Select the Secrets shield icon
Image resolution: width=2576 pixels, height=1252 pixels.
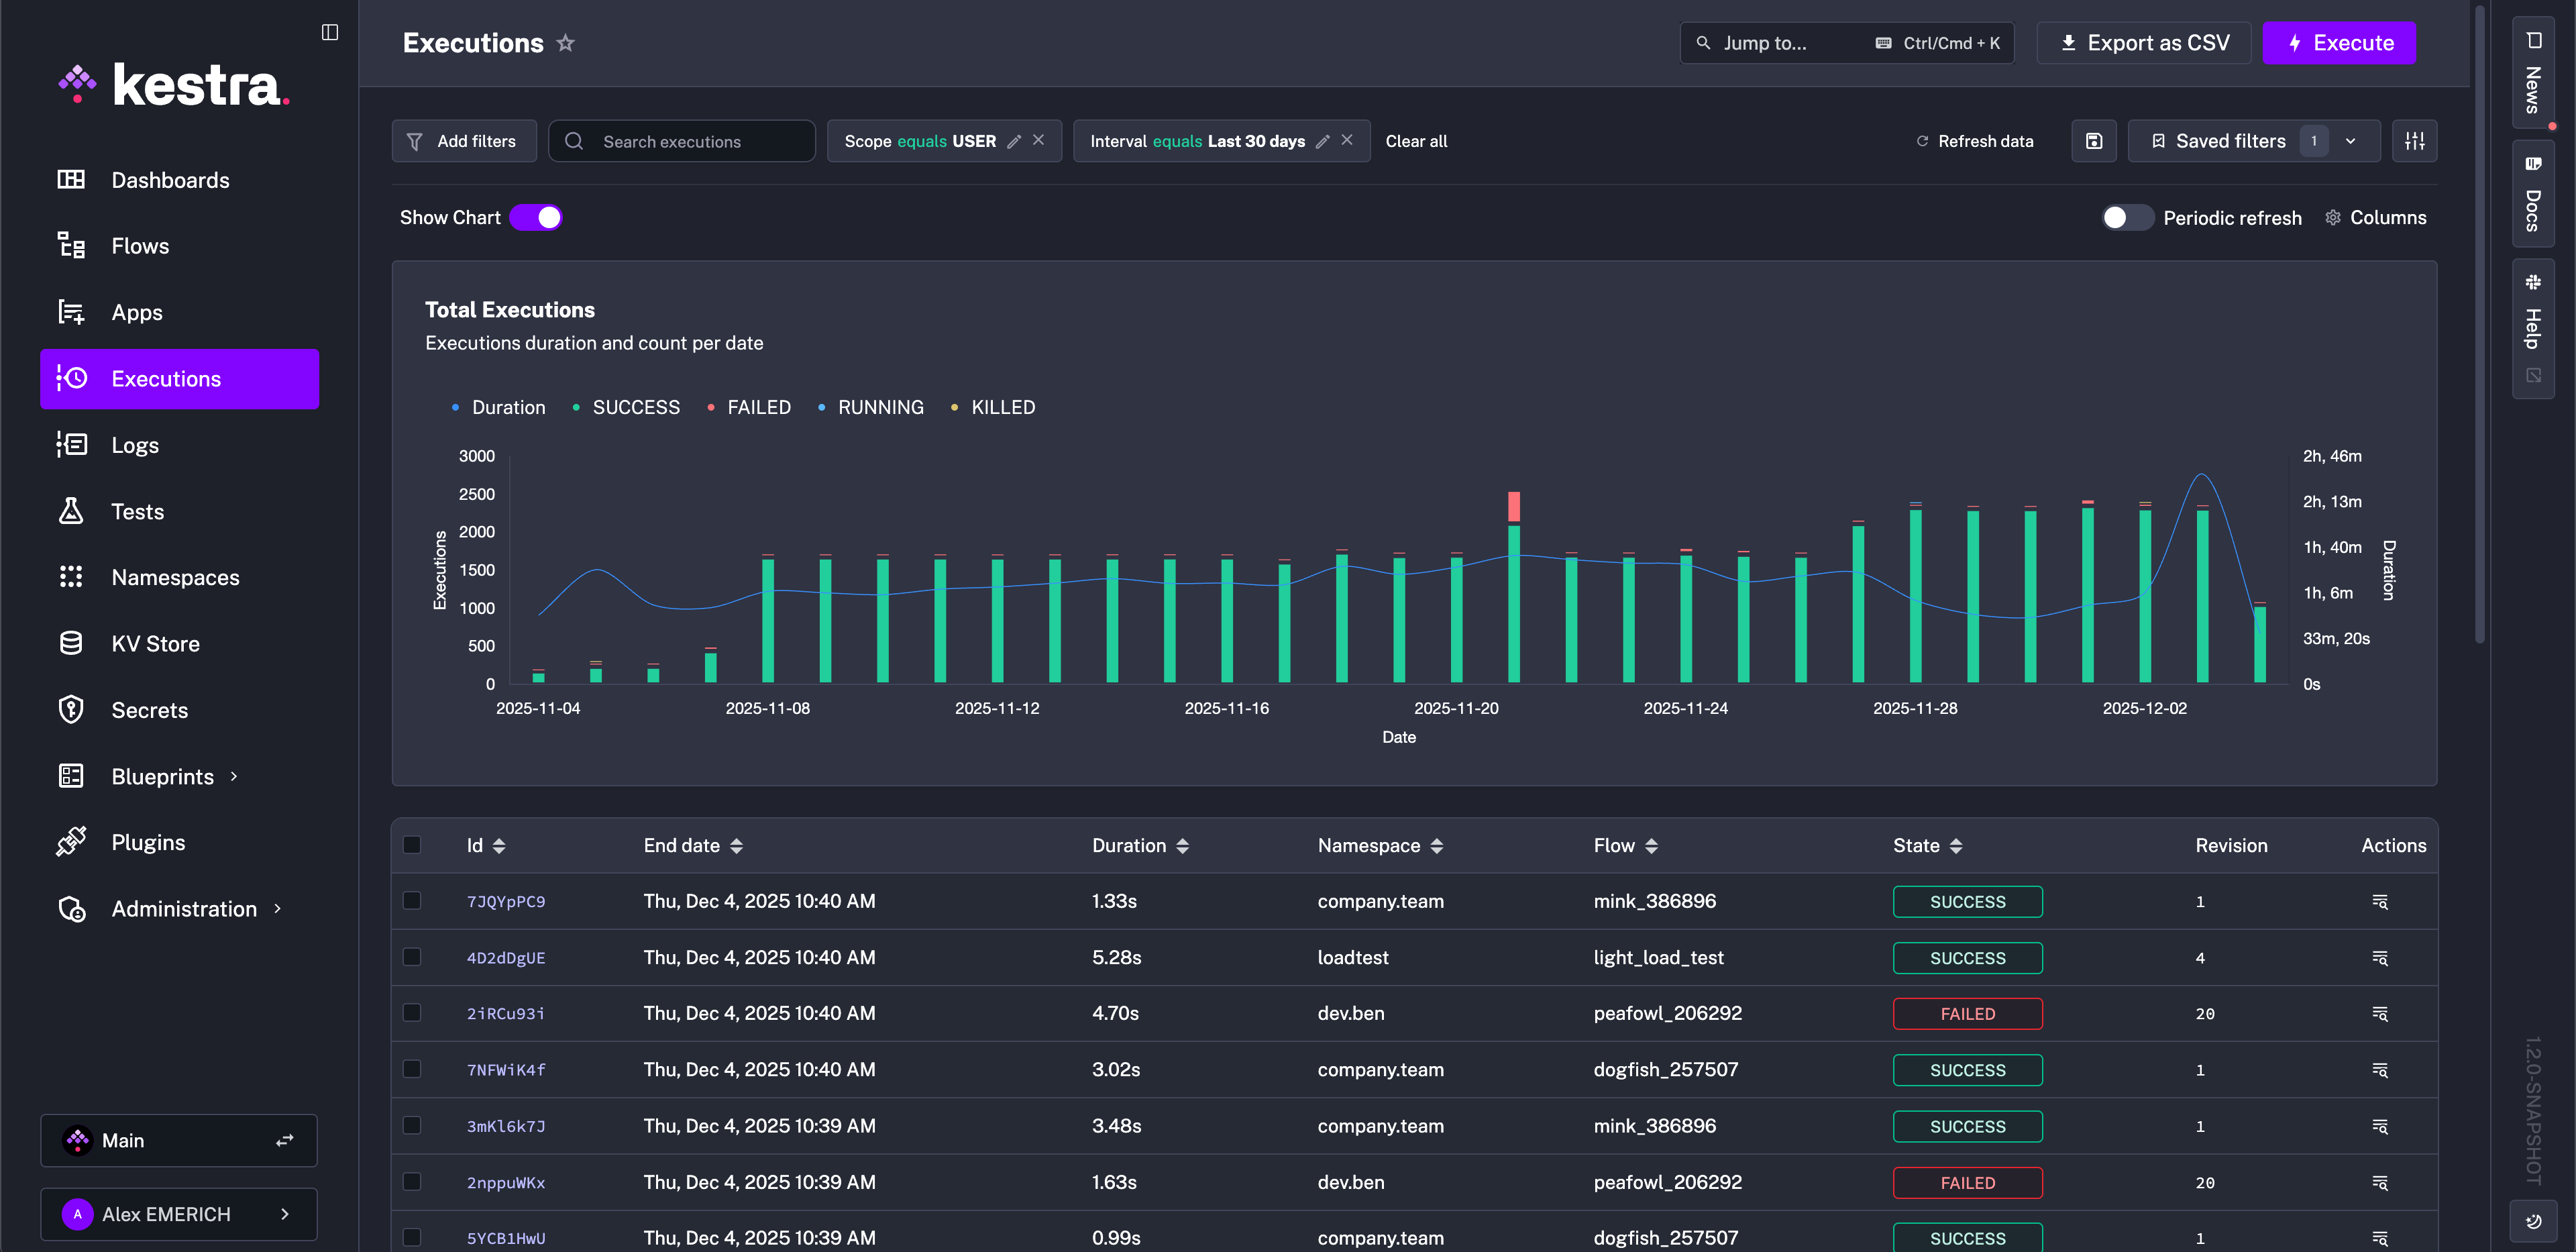click(x=70, y=710)
